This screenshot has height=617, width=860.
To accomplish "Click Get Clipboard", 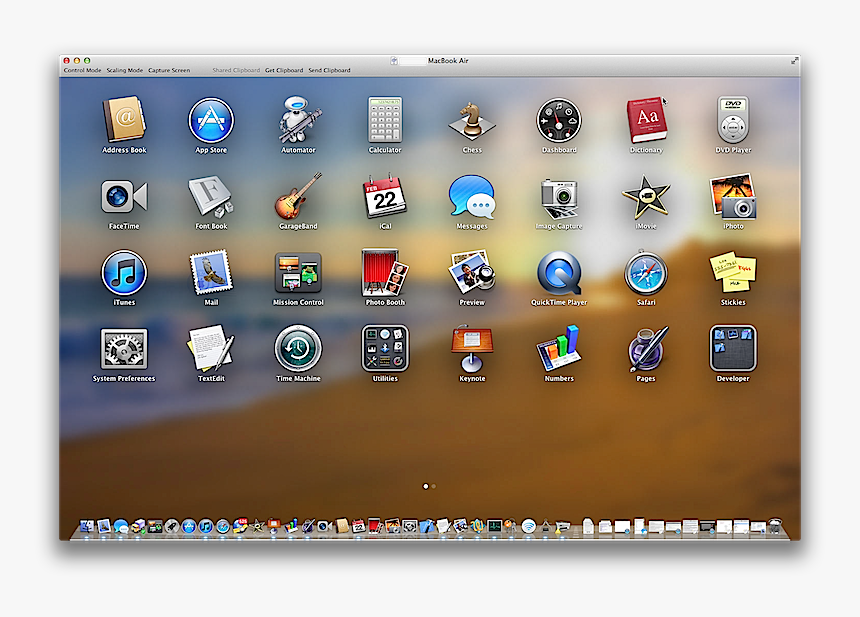I will click(284, 70).
